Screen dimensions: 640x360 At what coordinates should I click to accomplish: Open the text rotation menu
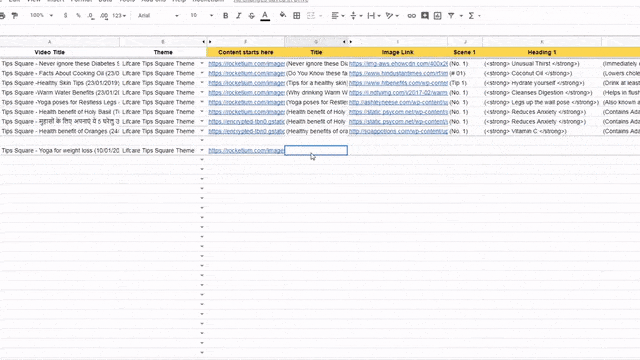392,16
